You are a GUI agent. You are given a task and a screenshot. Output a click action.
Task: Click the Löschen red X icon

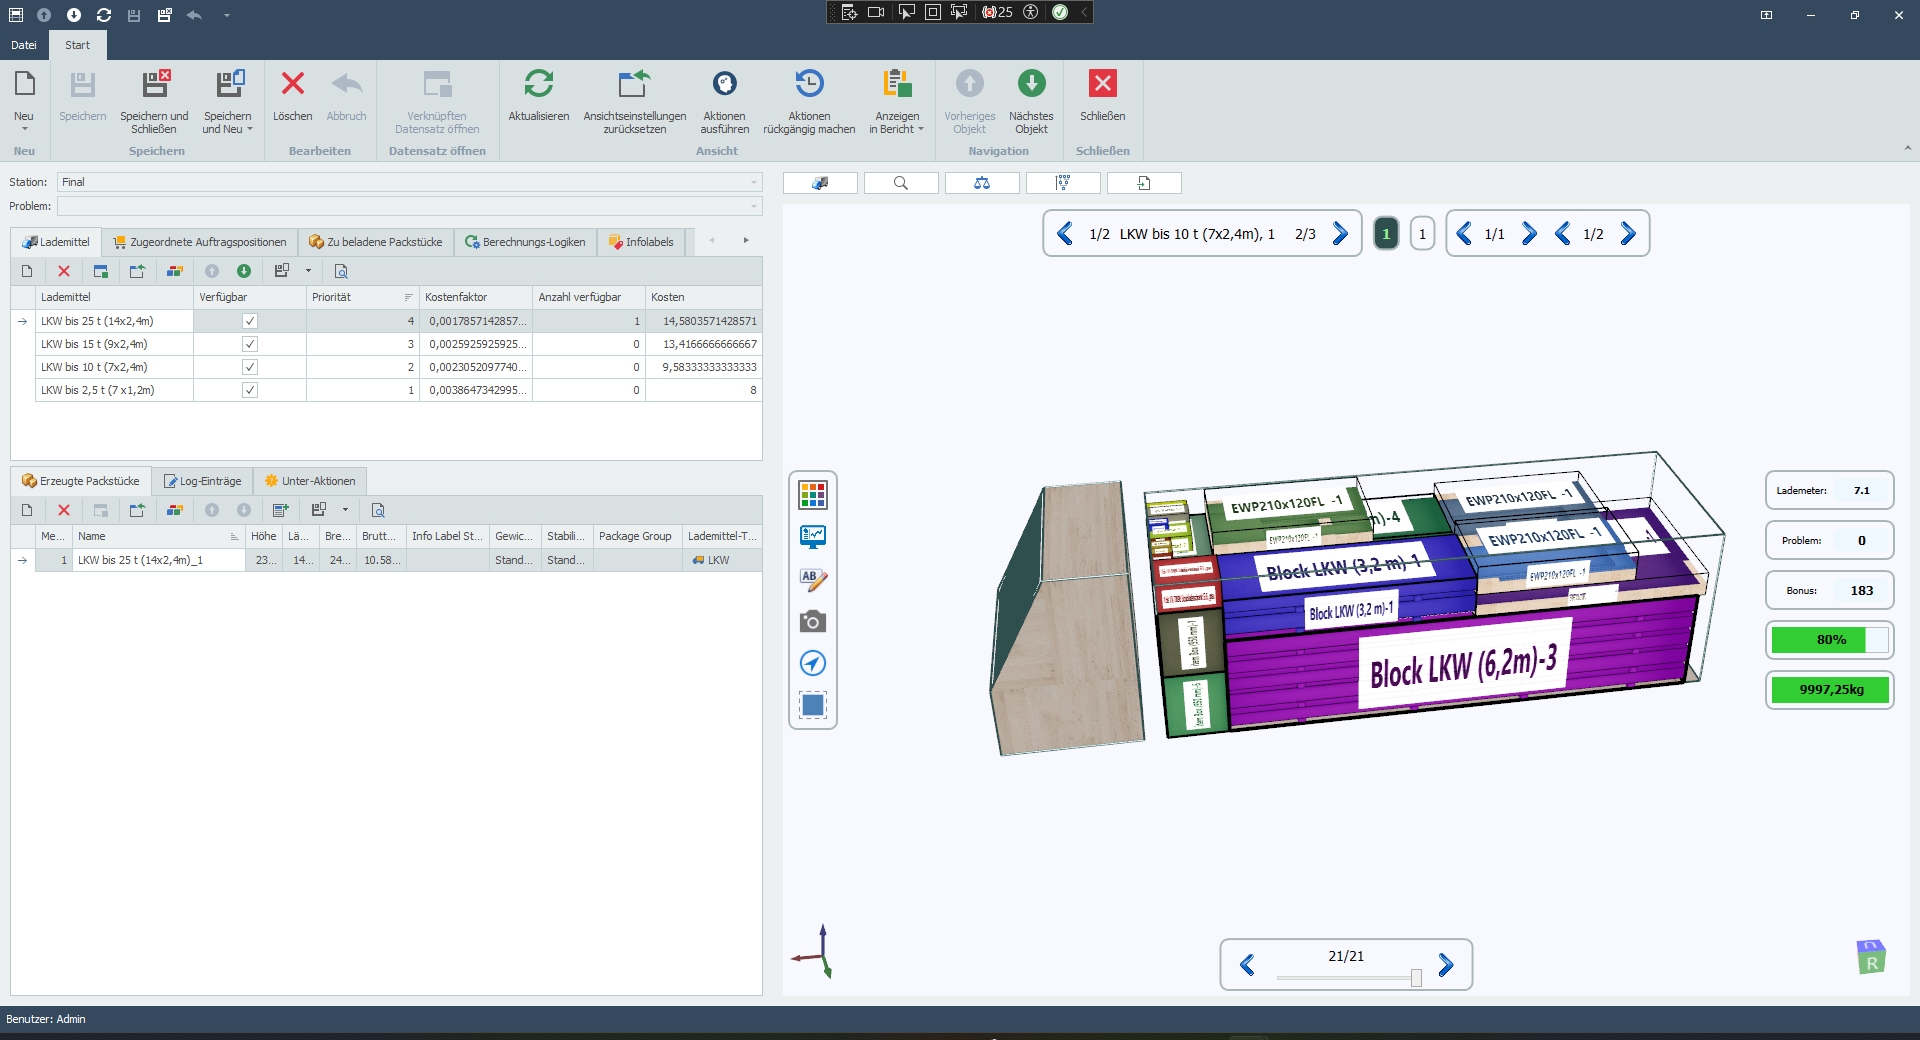tap(292, 84)
